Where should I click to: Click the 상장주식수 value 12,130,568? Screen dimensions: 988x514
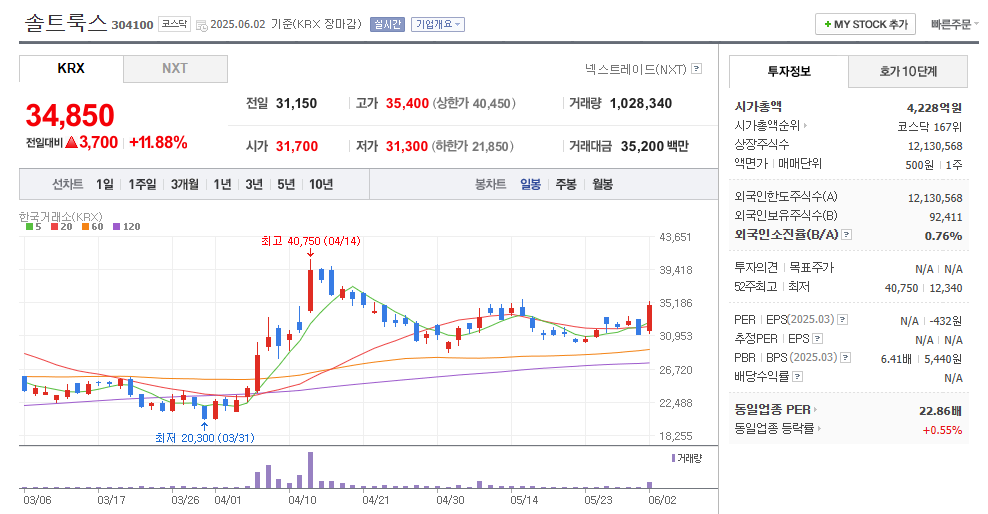[935, 146]
